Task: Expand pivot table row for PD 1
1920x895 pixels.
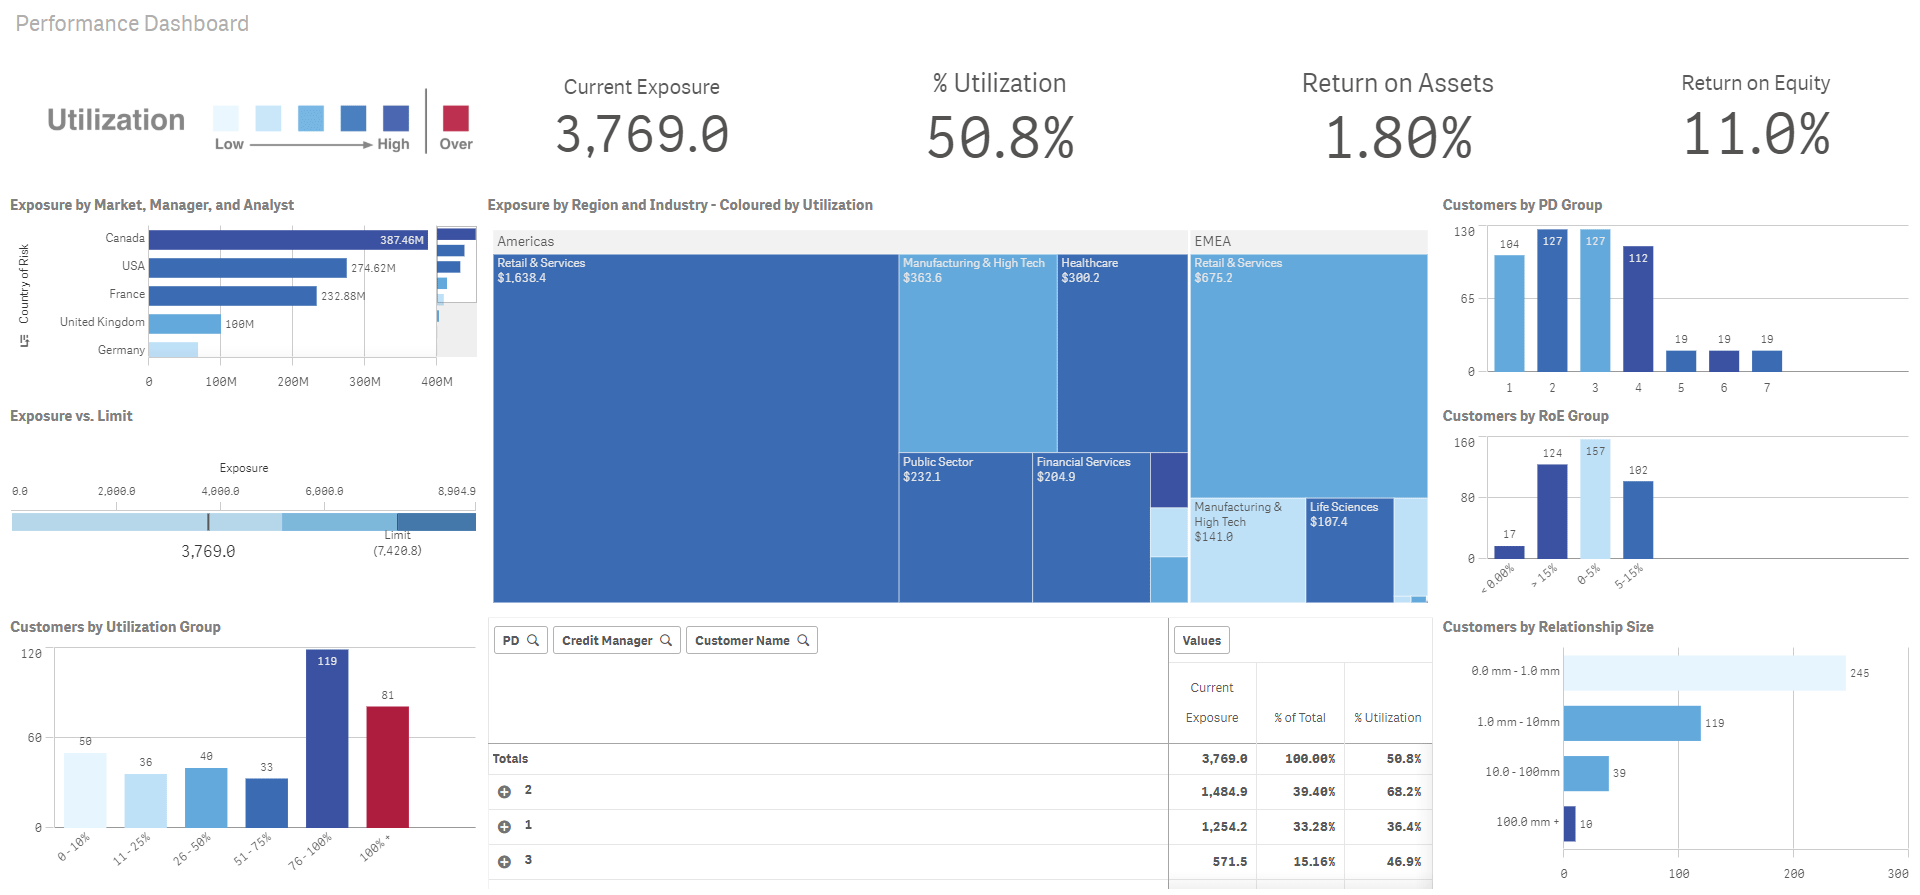Action: (x=505, y=827)
